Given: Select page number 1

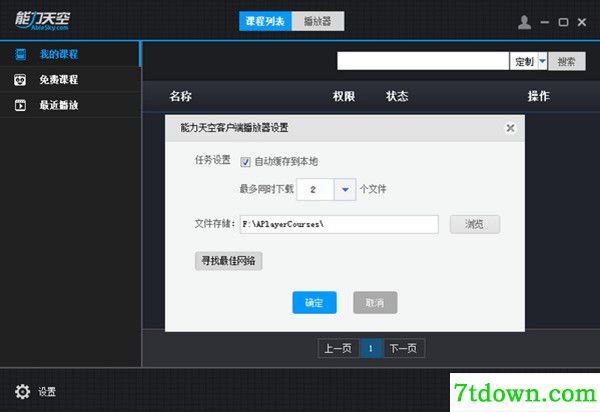Looking at the screenshot, I should point(371,348).
